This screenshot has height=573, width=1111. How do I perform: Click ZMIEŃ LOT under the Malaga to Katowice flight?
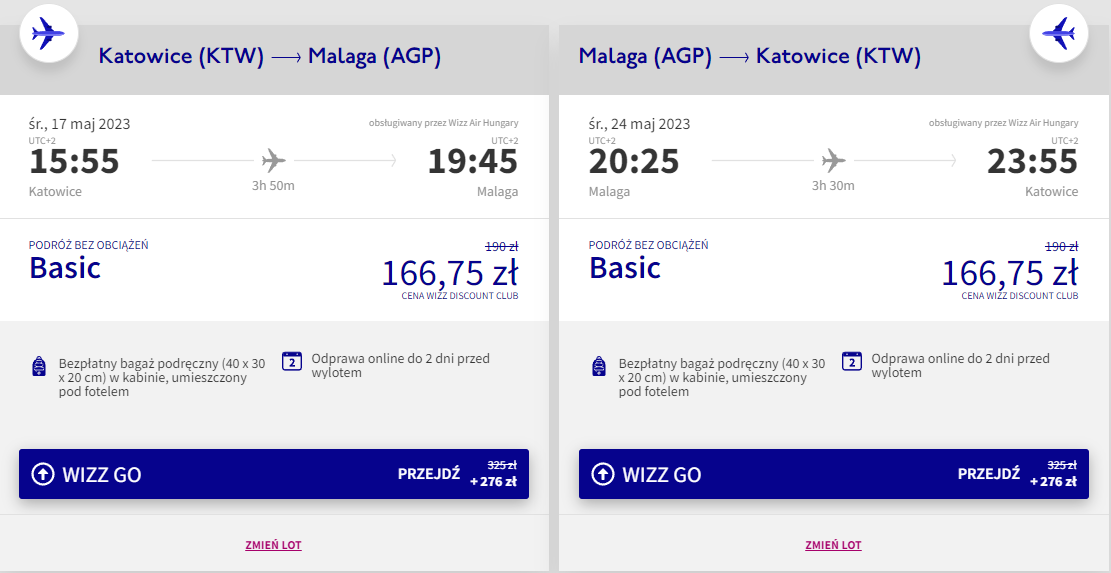coord(833,545)
